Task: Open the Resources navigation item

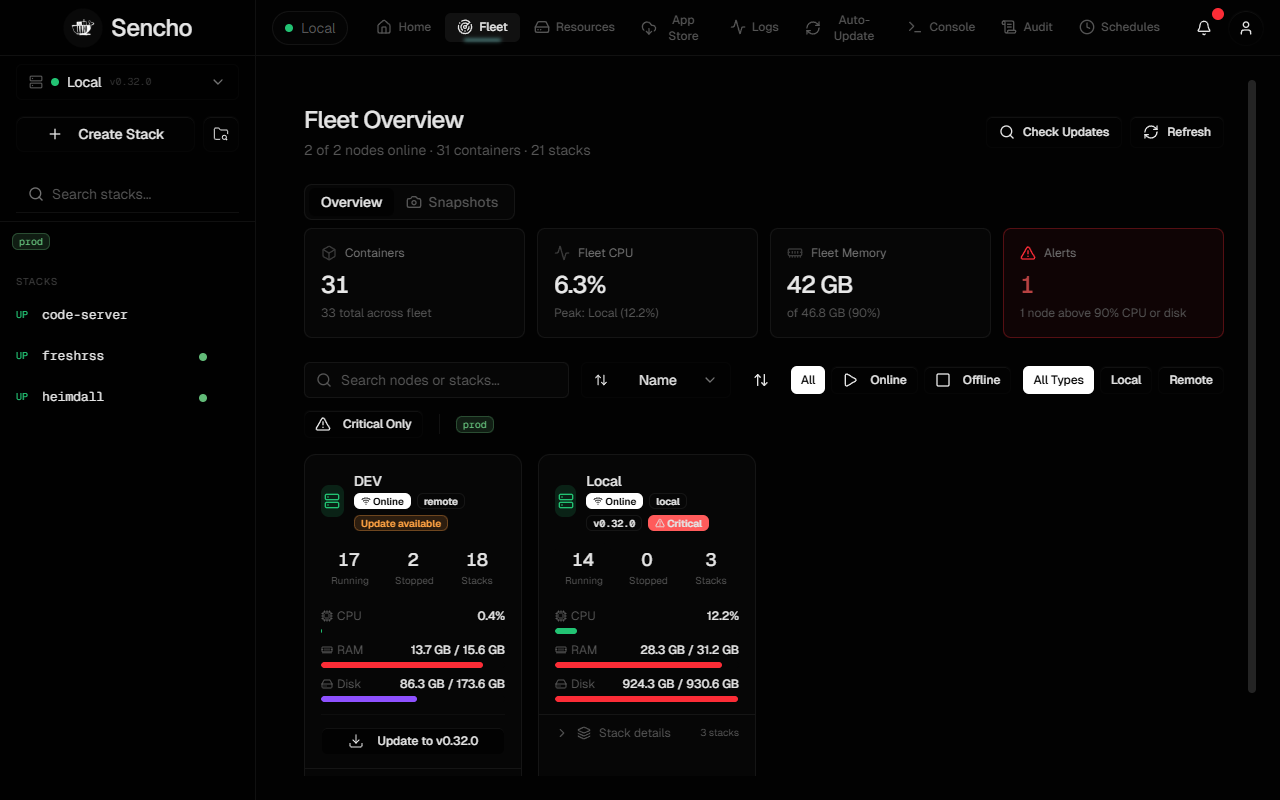Action: click(575, 27)
